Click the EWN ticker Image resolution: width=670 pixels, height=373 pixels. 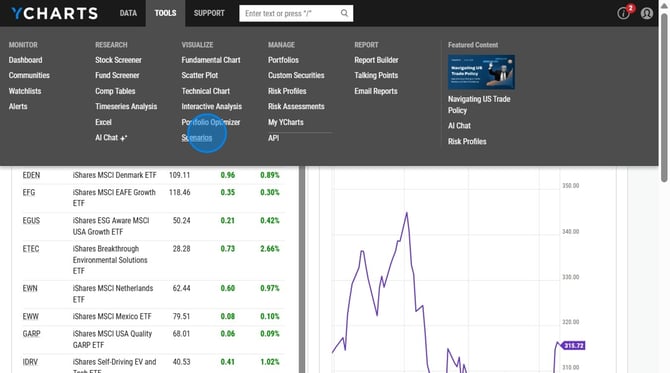coord(30,288)
